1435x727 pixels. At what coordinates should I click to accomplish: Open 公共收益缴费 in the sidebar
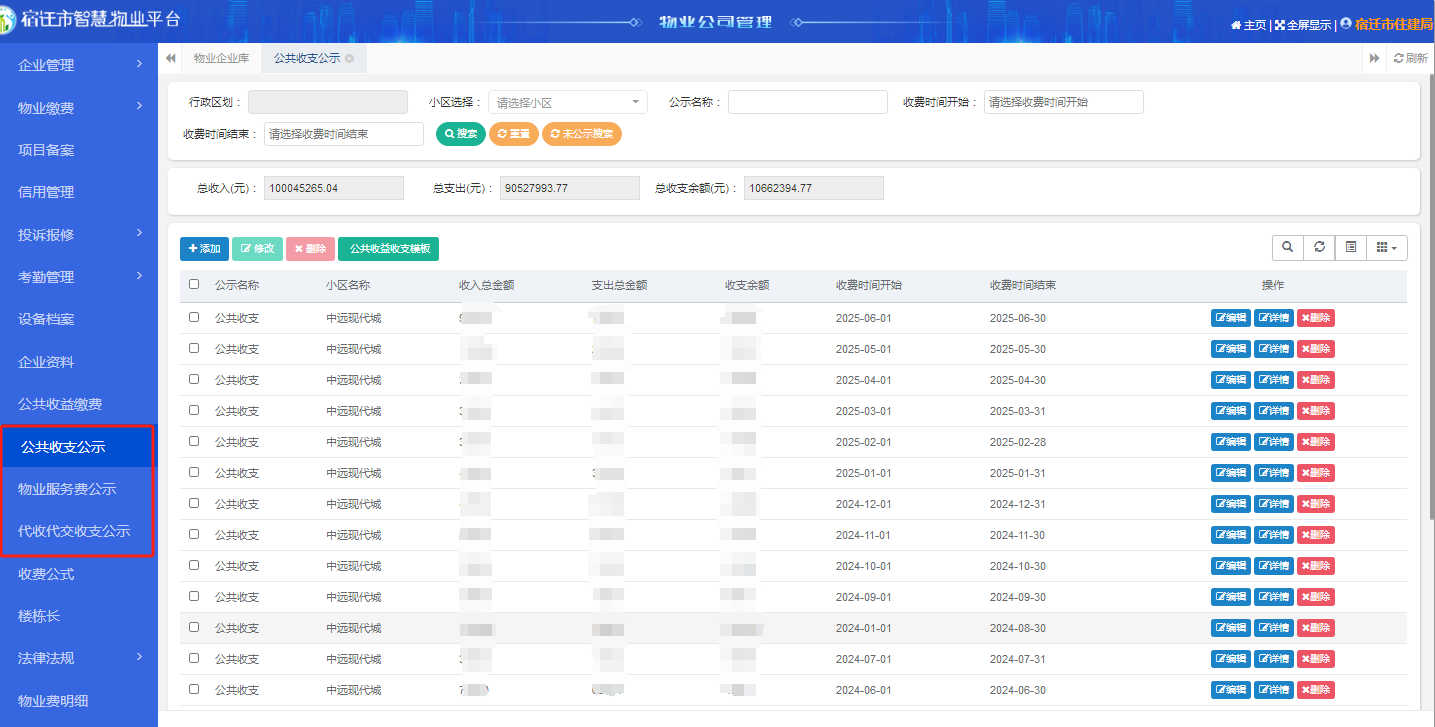pyautogui.click(x=79, y=404)
